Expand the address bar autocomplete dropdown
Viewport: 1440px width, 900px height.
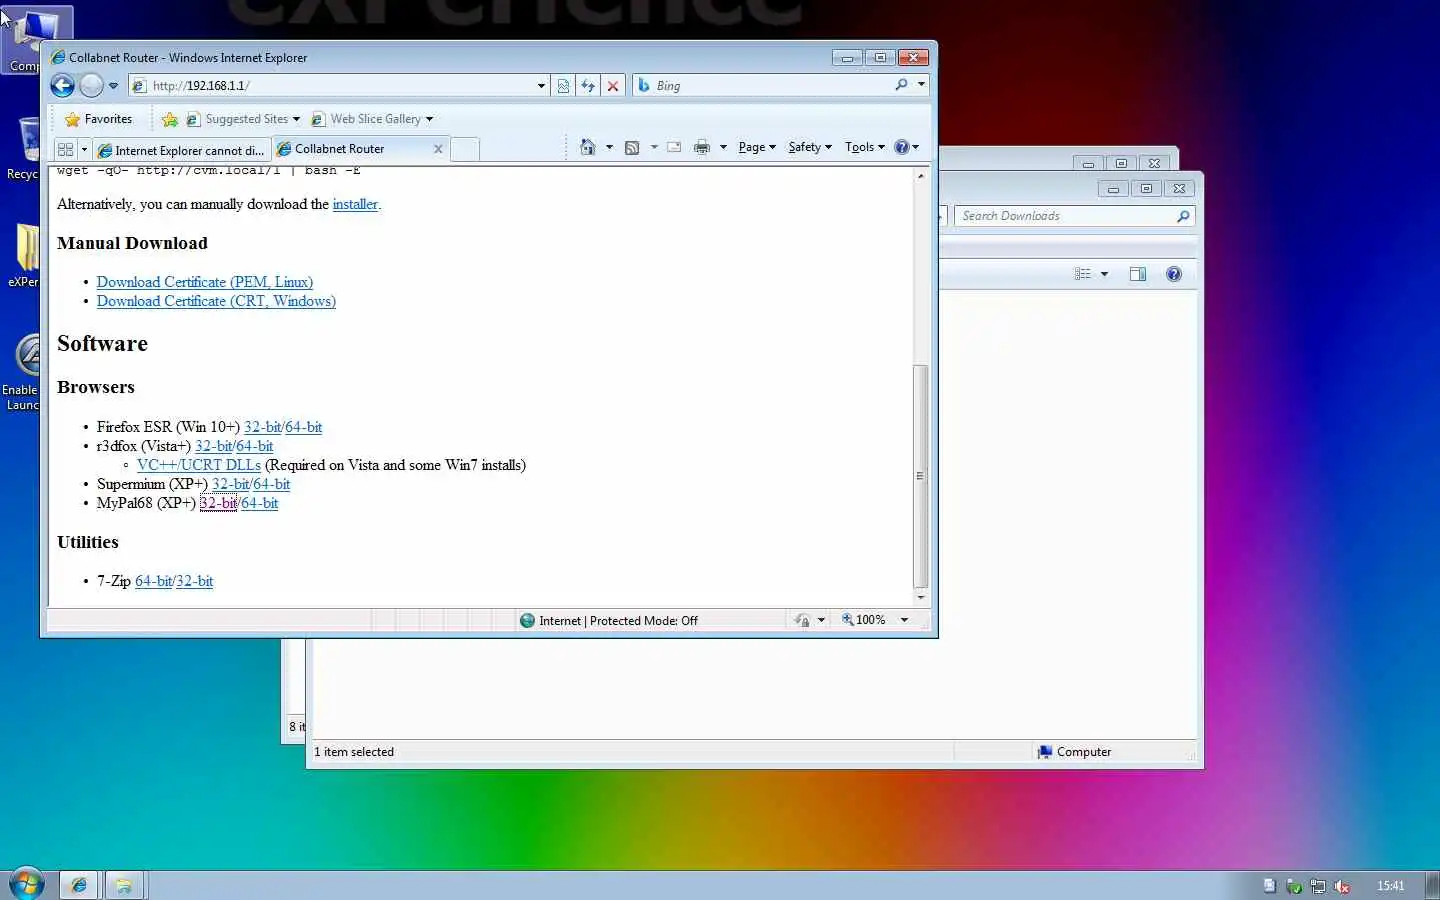541,86
